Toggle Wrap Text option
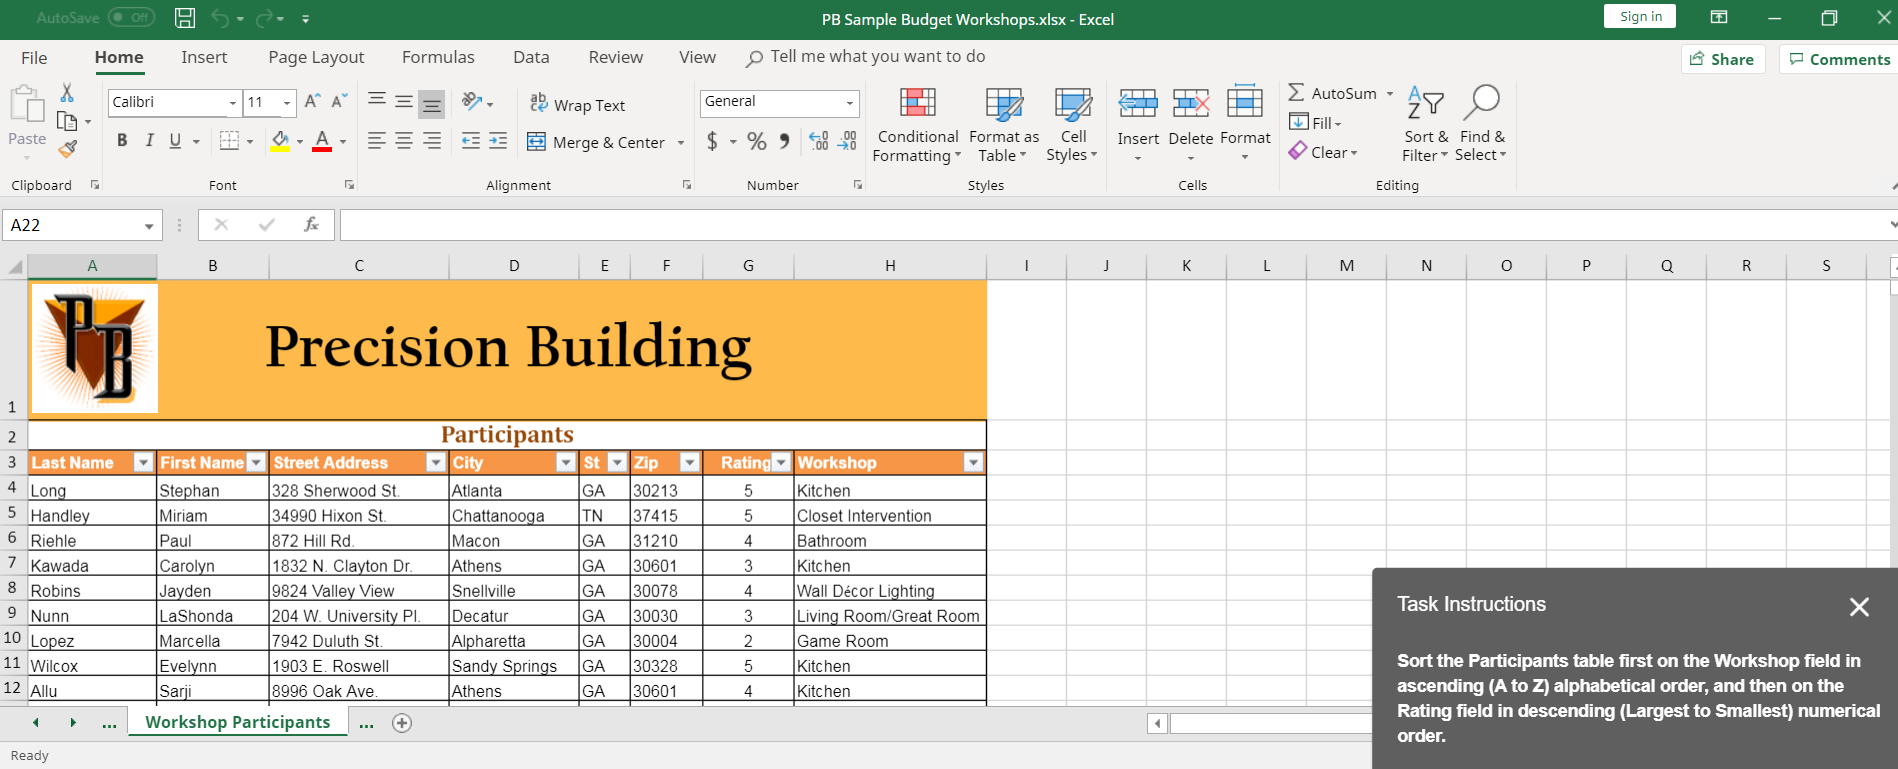1898x769 pixels. tap(577, 105)
